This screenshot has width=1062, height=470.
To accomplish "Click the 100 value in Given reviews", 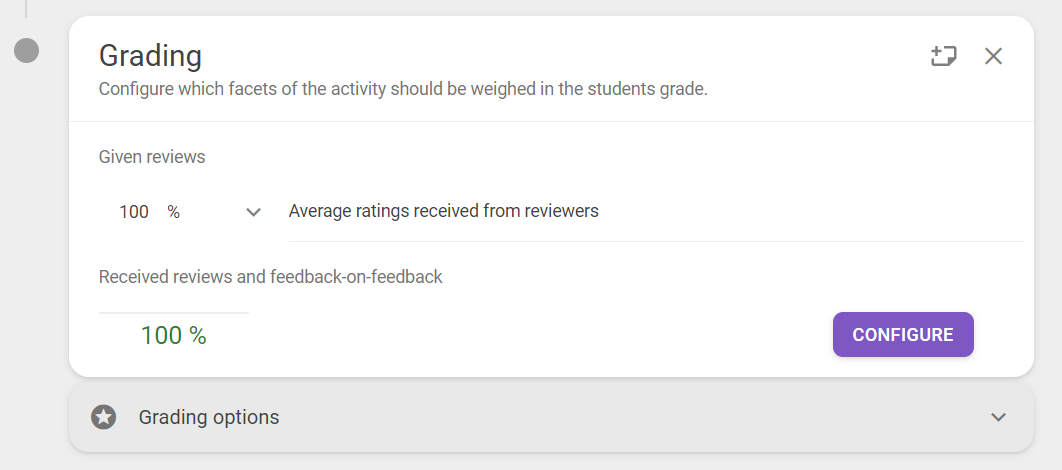I will coord(134,212).
